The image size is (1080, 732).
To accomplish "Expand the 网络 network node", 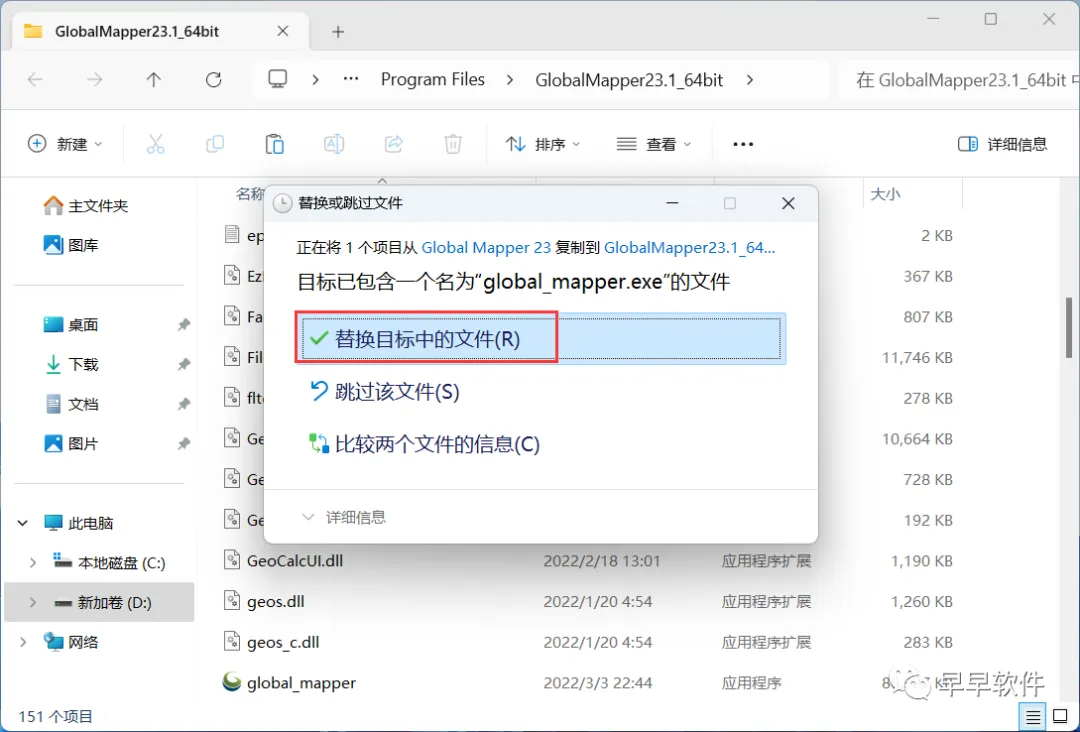I will [x=23, y=642].
